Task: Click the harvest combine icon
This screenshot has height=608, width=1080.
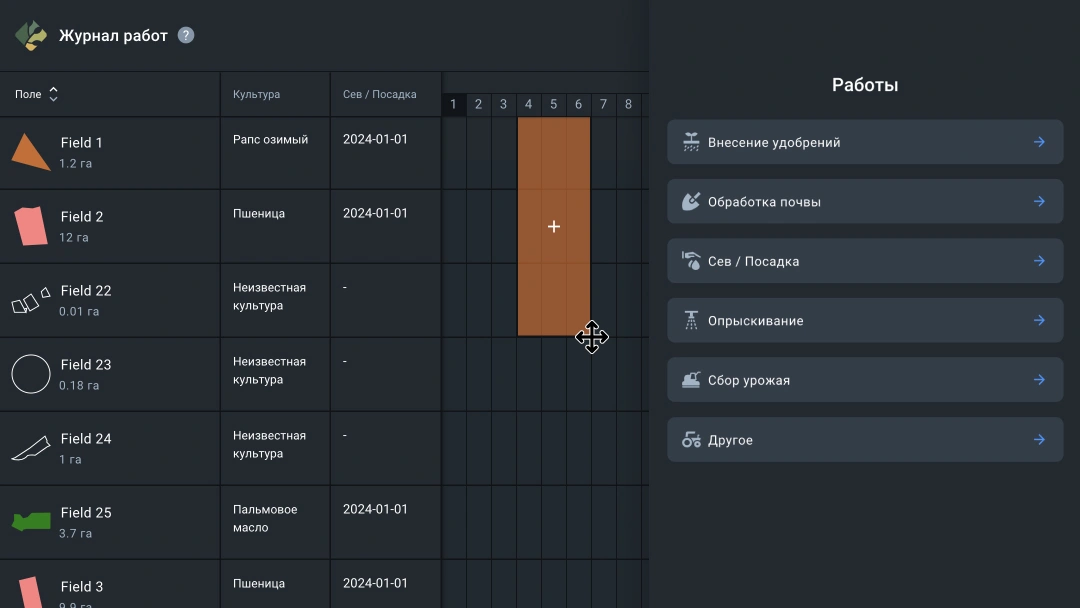Action: point(691,380)
